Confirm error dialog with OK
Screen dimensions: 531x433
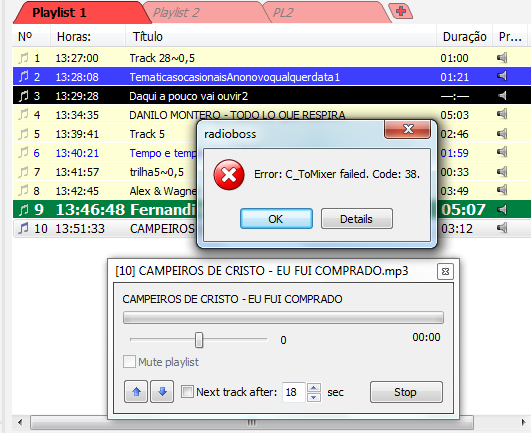click(276, 219)
